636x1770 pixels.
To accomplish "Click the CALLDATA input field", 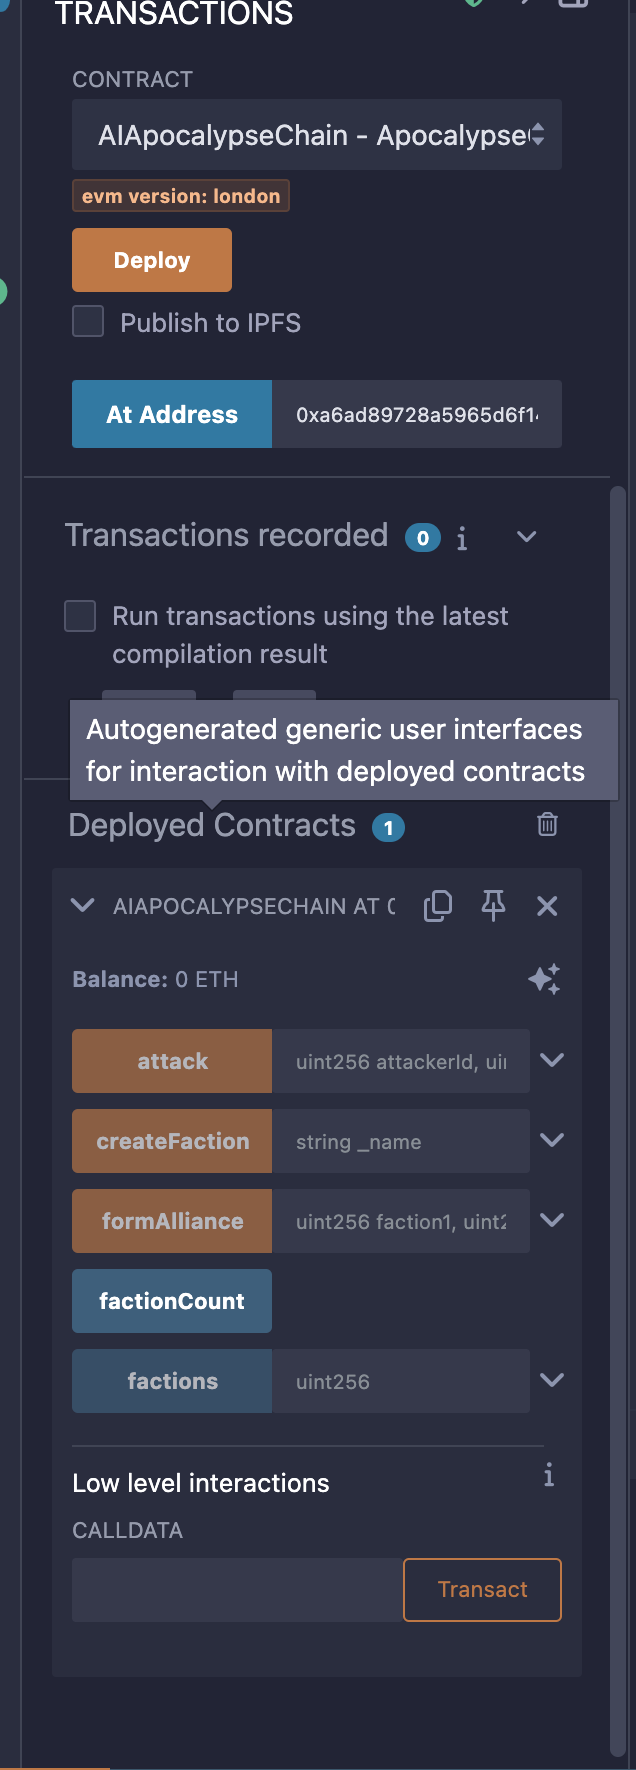I will tap(237, 1590).
